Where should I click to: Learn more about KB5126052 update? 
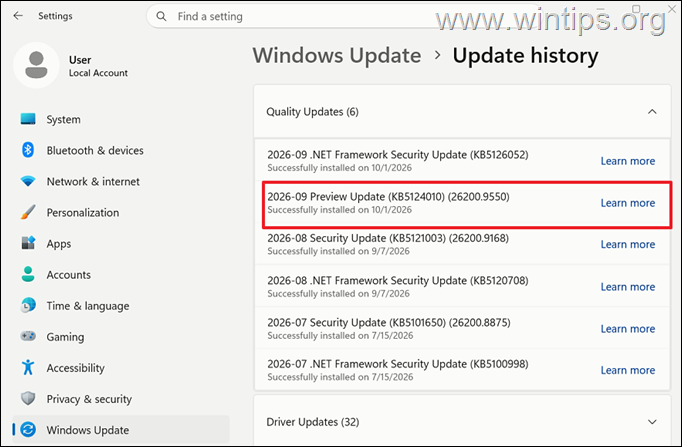coord(628,161)
